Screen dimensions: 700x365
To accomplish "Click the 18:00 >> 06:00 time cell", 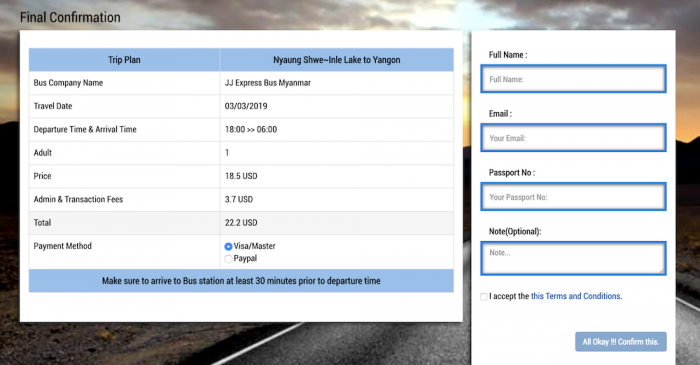I will tap(251, 129).
